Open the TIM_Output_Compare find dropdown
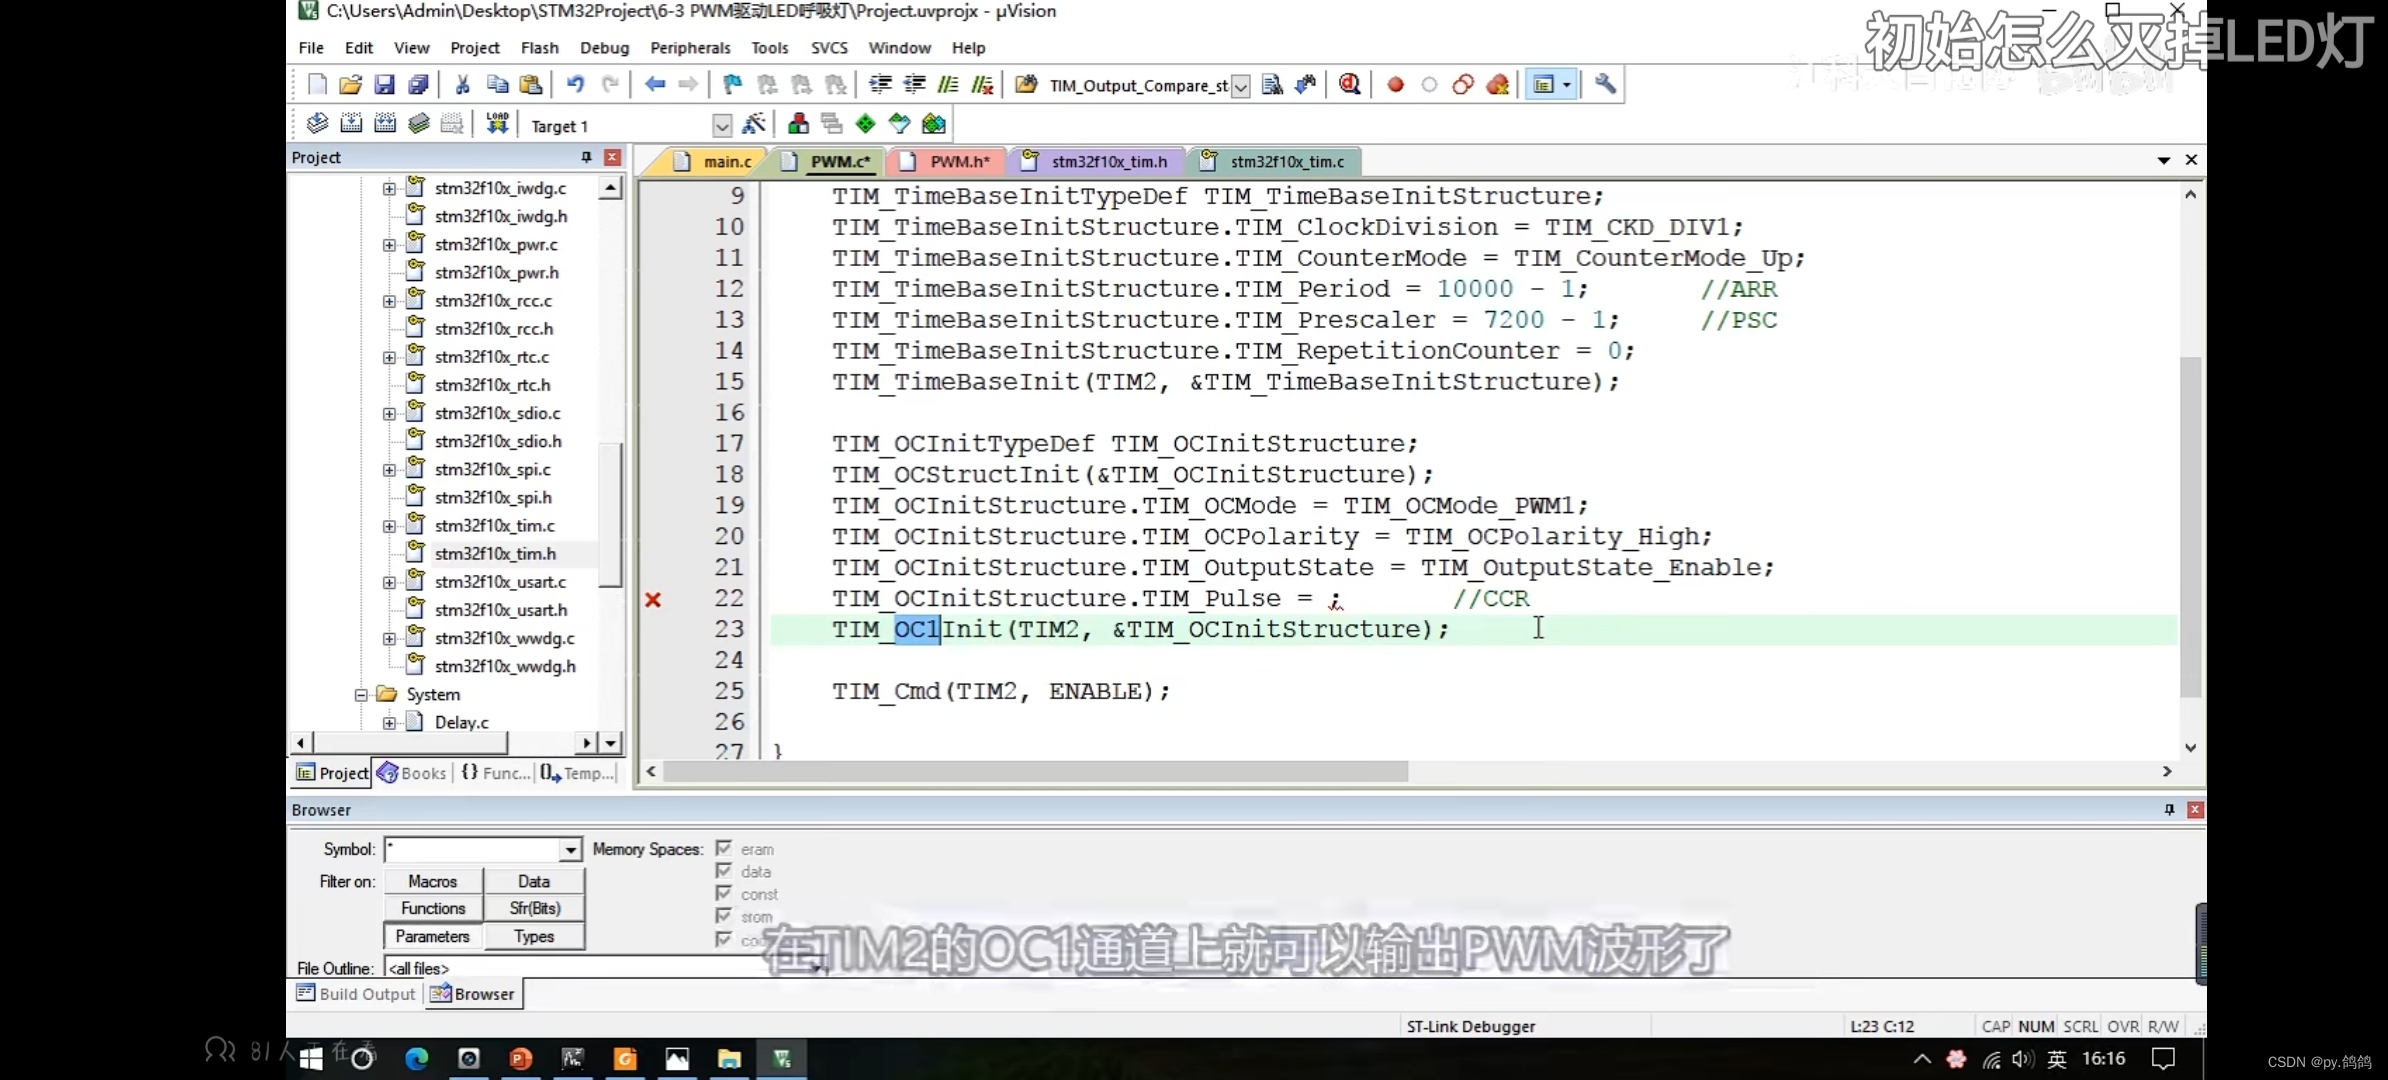 click(1240, 87)
